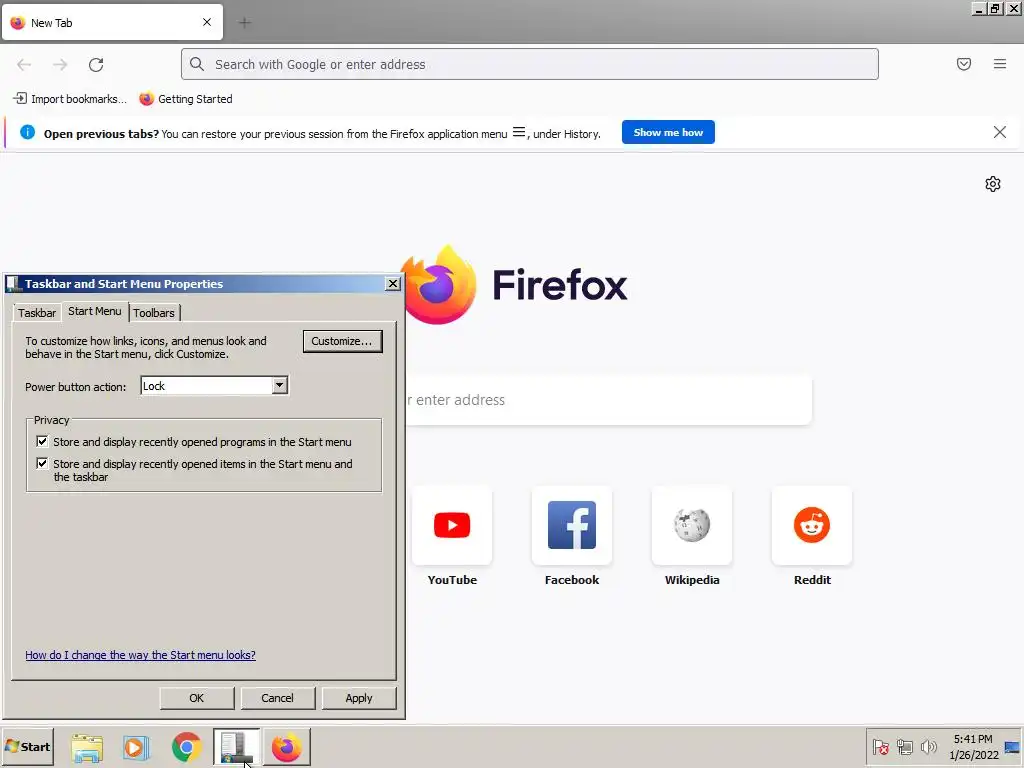The image size is (1024, 768).
Task: Click the Firefox taskbar icon
Action: click(287, 747)
